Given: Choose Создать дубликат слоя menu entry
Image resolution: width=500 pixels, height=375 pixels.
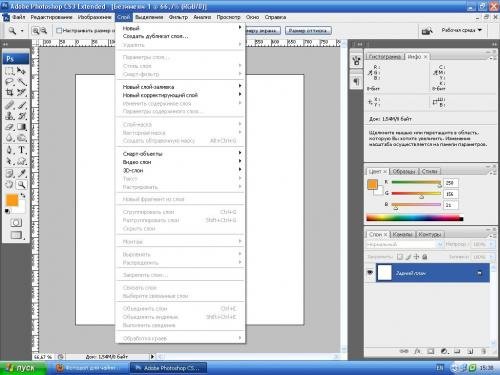Looking at the screenshot, I should (155, 36).
